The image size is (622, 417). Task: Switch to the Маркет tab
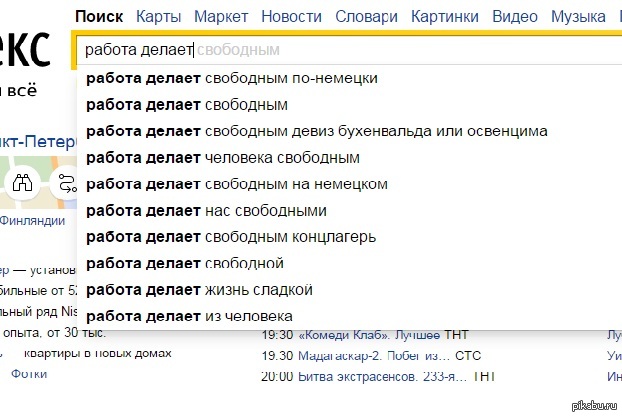pos(221,17)
